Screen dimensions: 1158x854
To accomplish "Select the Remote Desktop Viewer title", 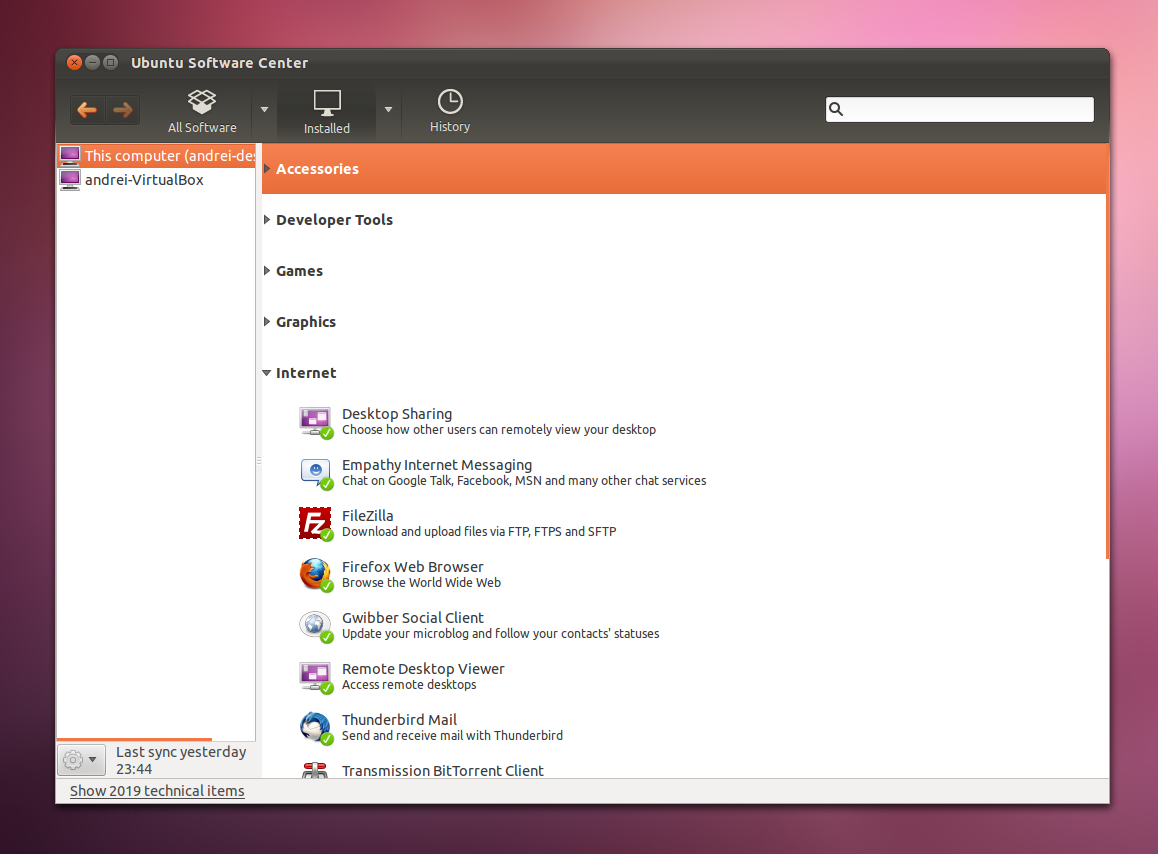I will 422,669.
